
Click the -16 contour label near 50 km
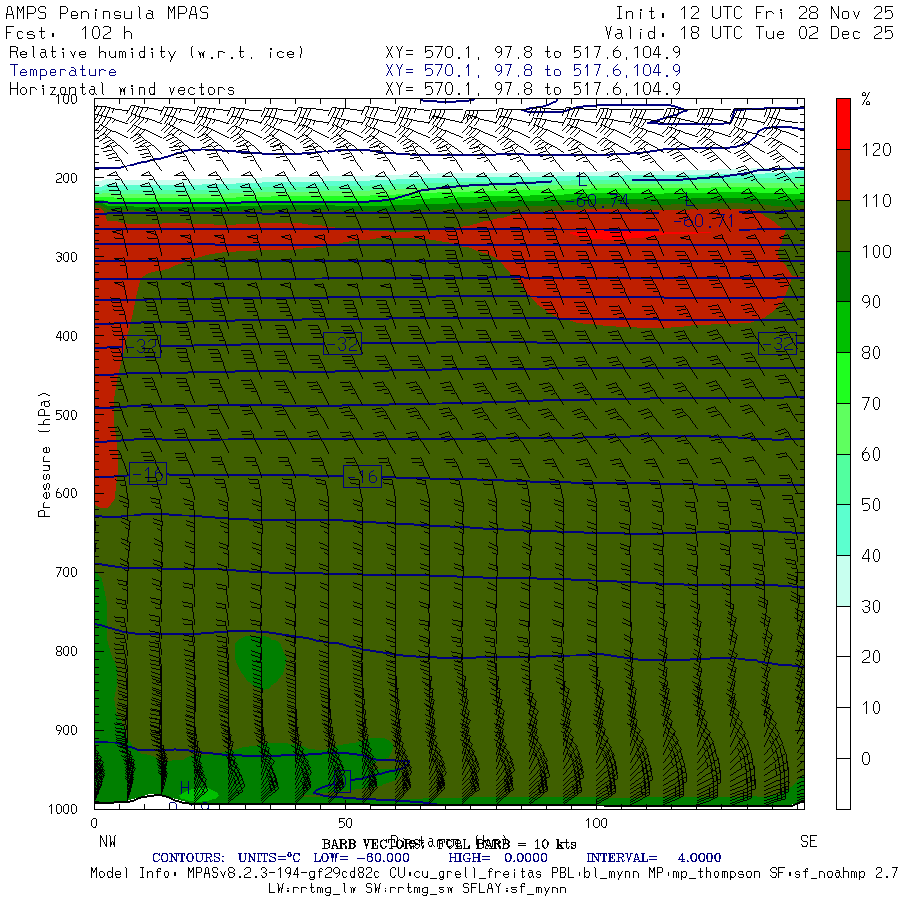tap(362, 476)
